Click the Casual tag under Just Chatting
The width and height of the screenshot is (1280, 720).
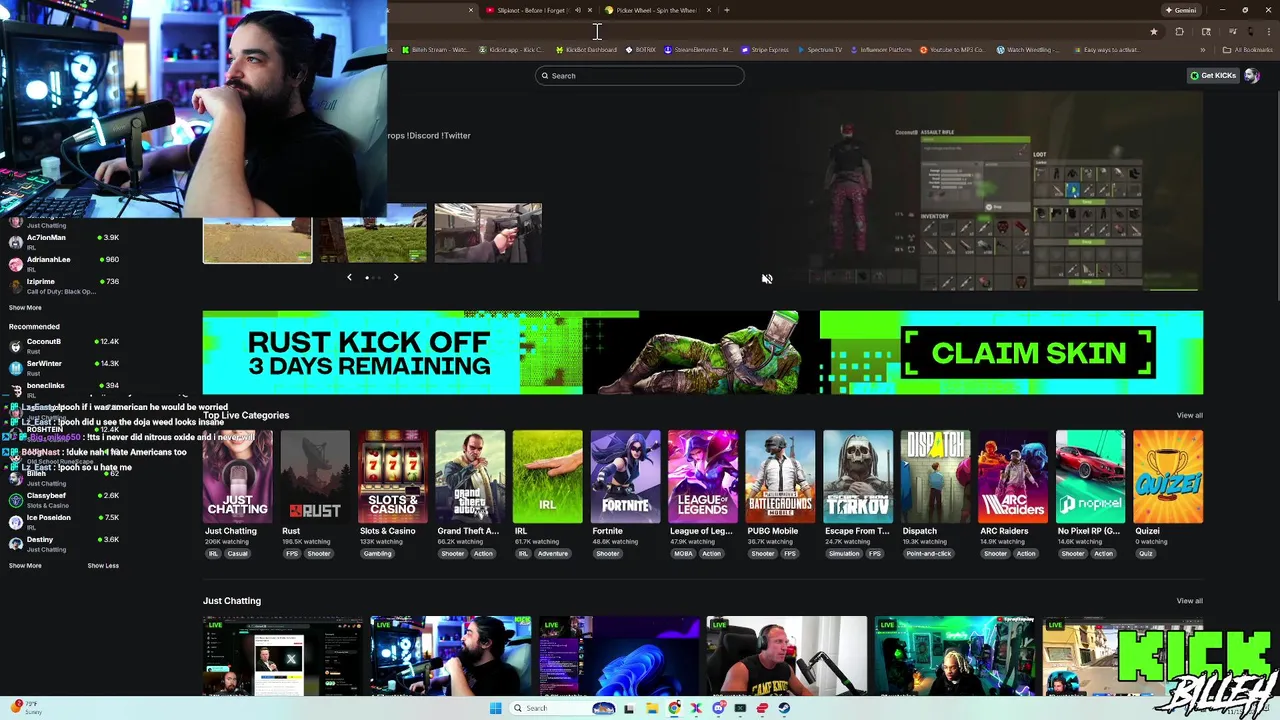(237, 554)
